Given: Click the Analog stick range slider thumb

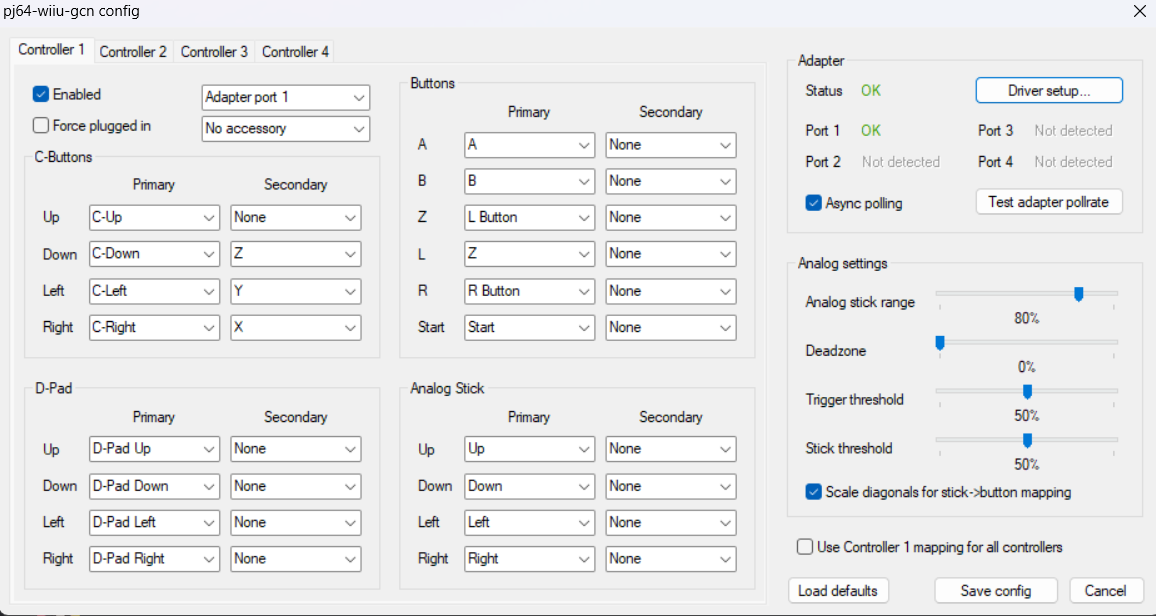Looking at the screenshot, I should click(x=1079, y=295).
